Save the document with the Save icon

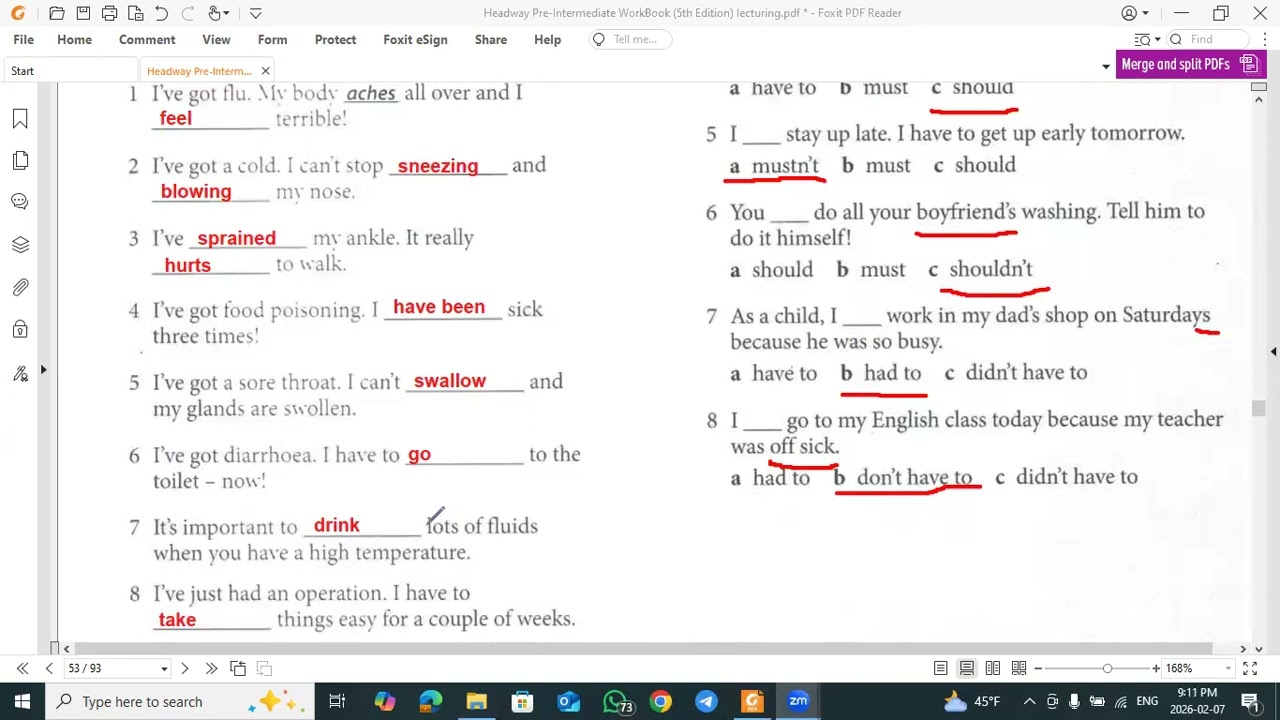click(x=83, y=13)
